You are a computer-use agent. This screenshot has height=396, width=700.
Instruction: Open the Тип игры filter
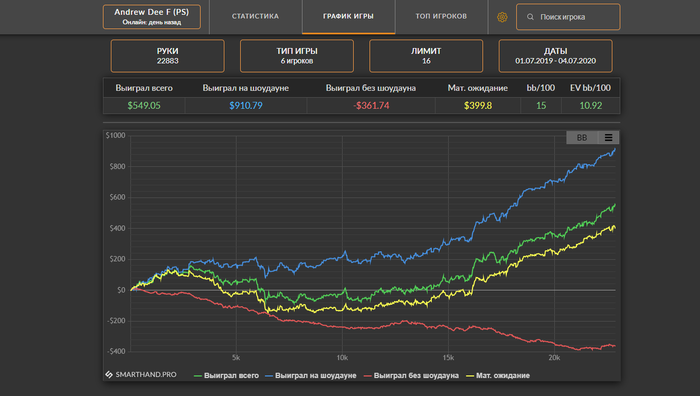tap(296, 56)
